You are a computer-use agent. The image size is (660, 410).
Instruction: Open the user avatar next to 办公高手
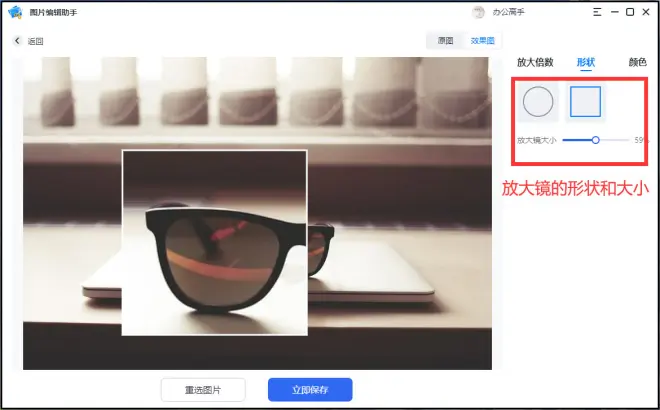pos(478,12)
